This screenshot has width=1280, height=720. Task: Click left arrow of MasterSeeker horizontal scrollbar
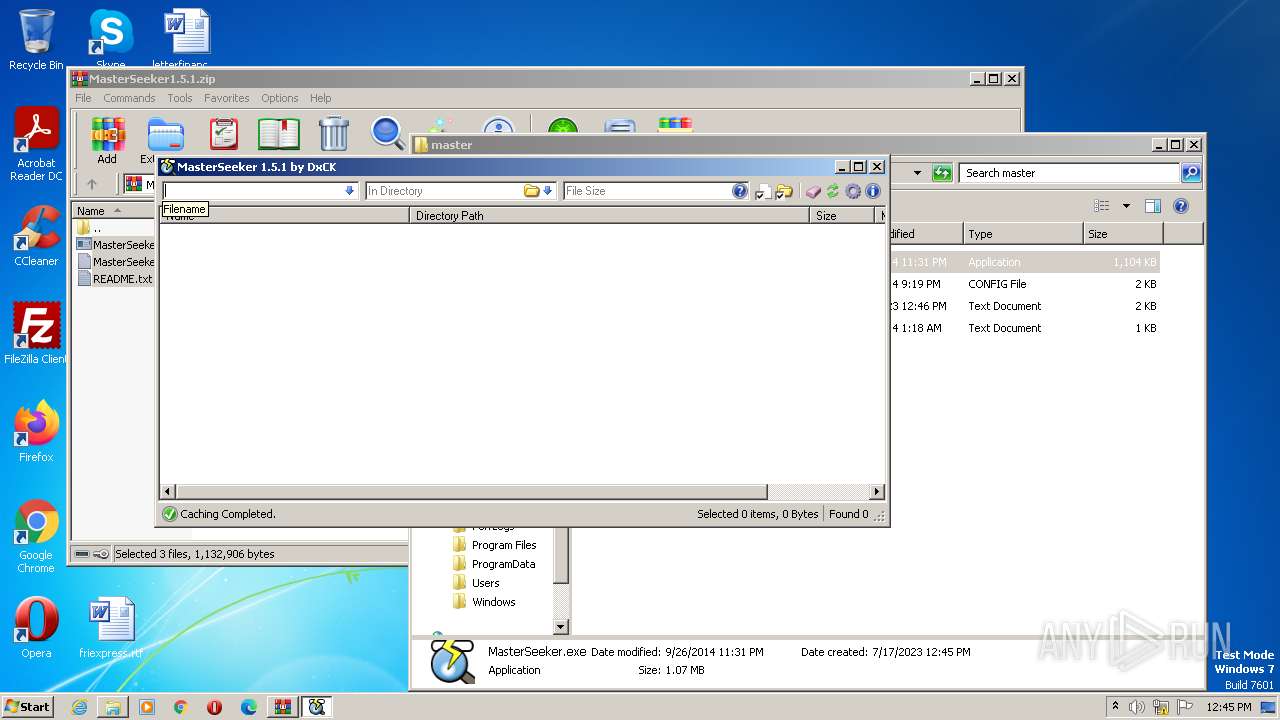click(x=168, y=492)
